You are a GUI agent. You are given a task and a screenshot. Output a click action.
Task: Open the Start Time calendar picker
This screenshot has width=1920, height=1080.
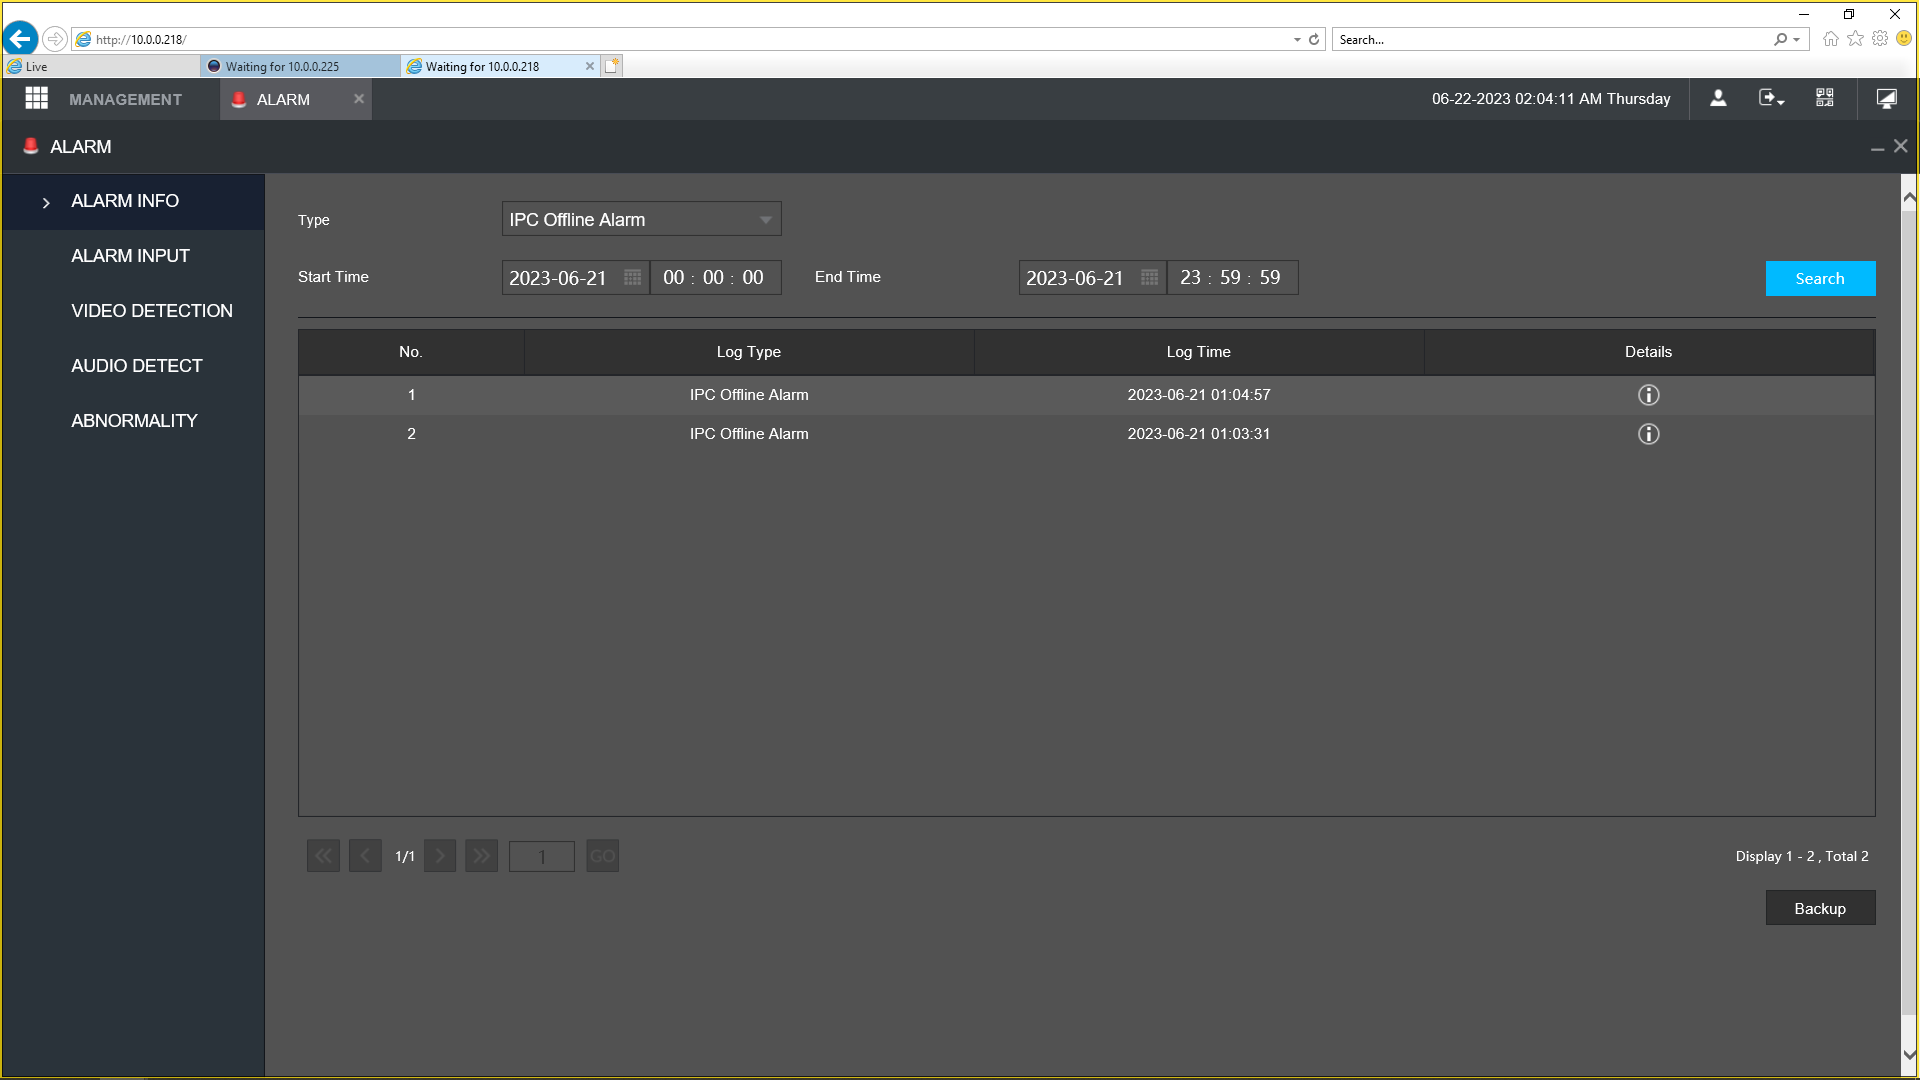(x=633, y=277)
